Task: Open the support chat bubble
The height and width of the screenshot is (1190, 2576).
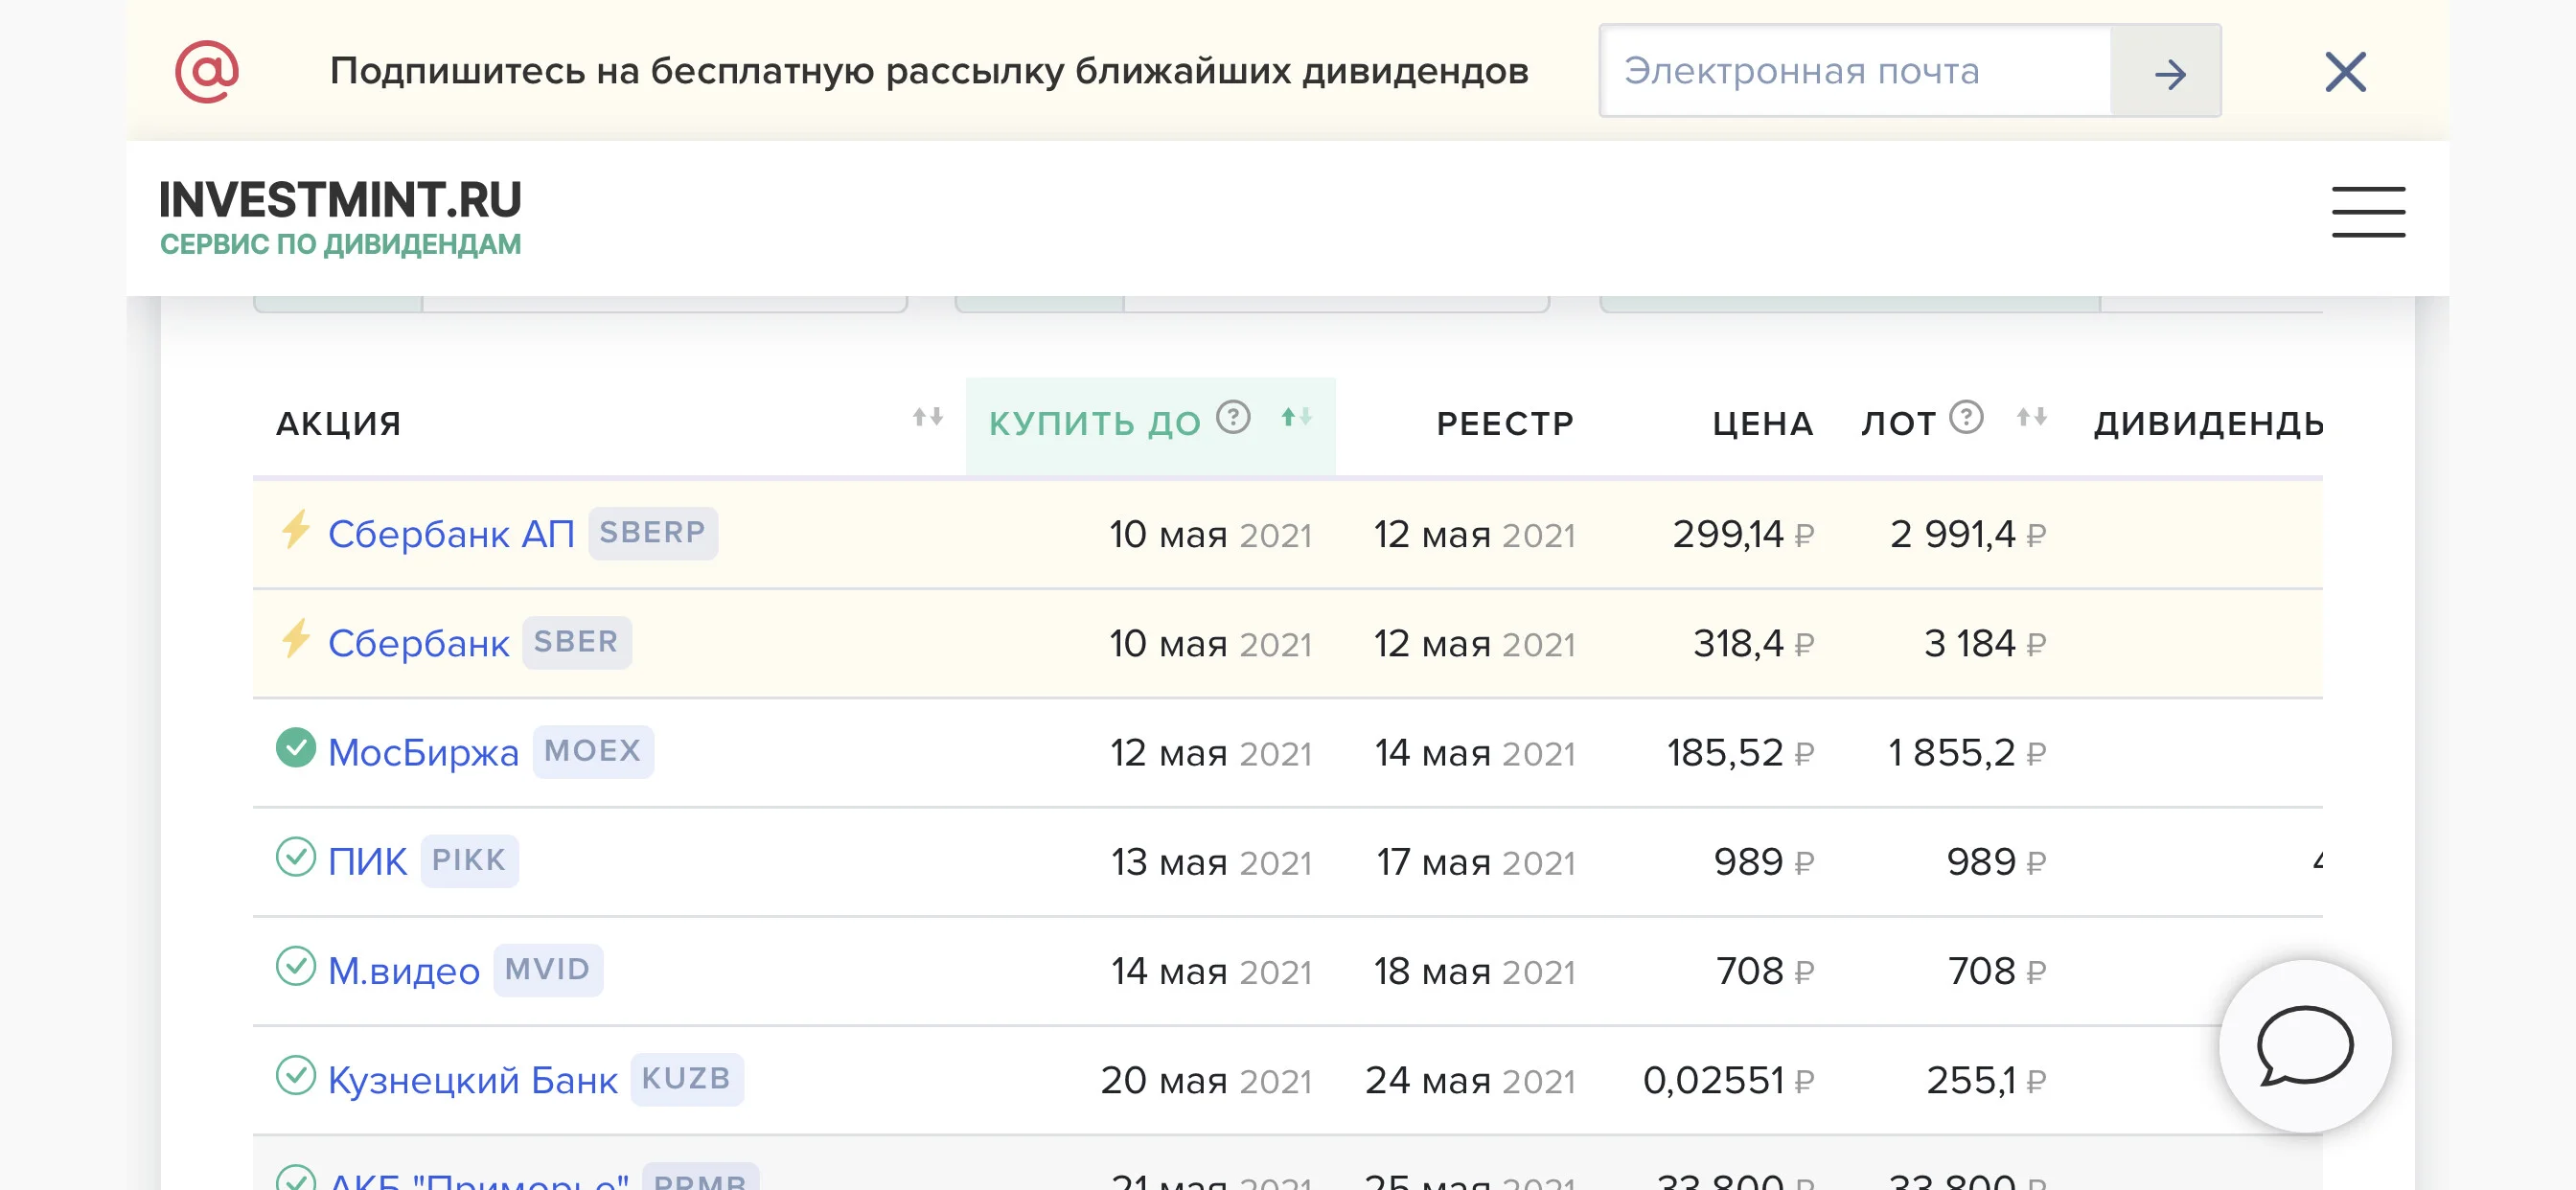Action: point(2304,1046)
